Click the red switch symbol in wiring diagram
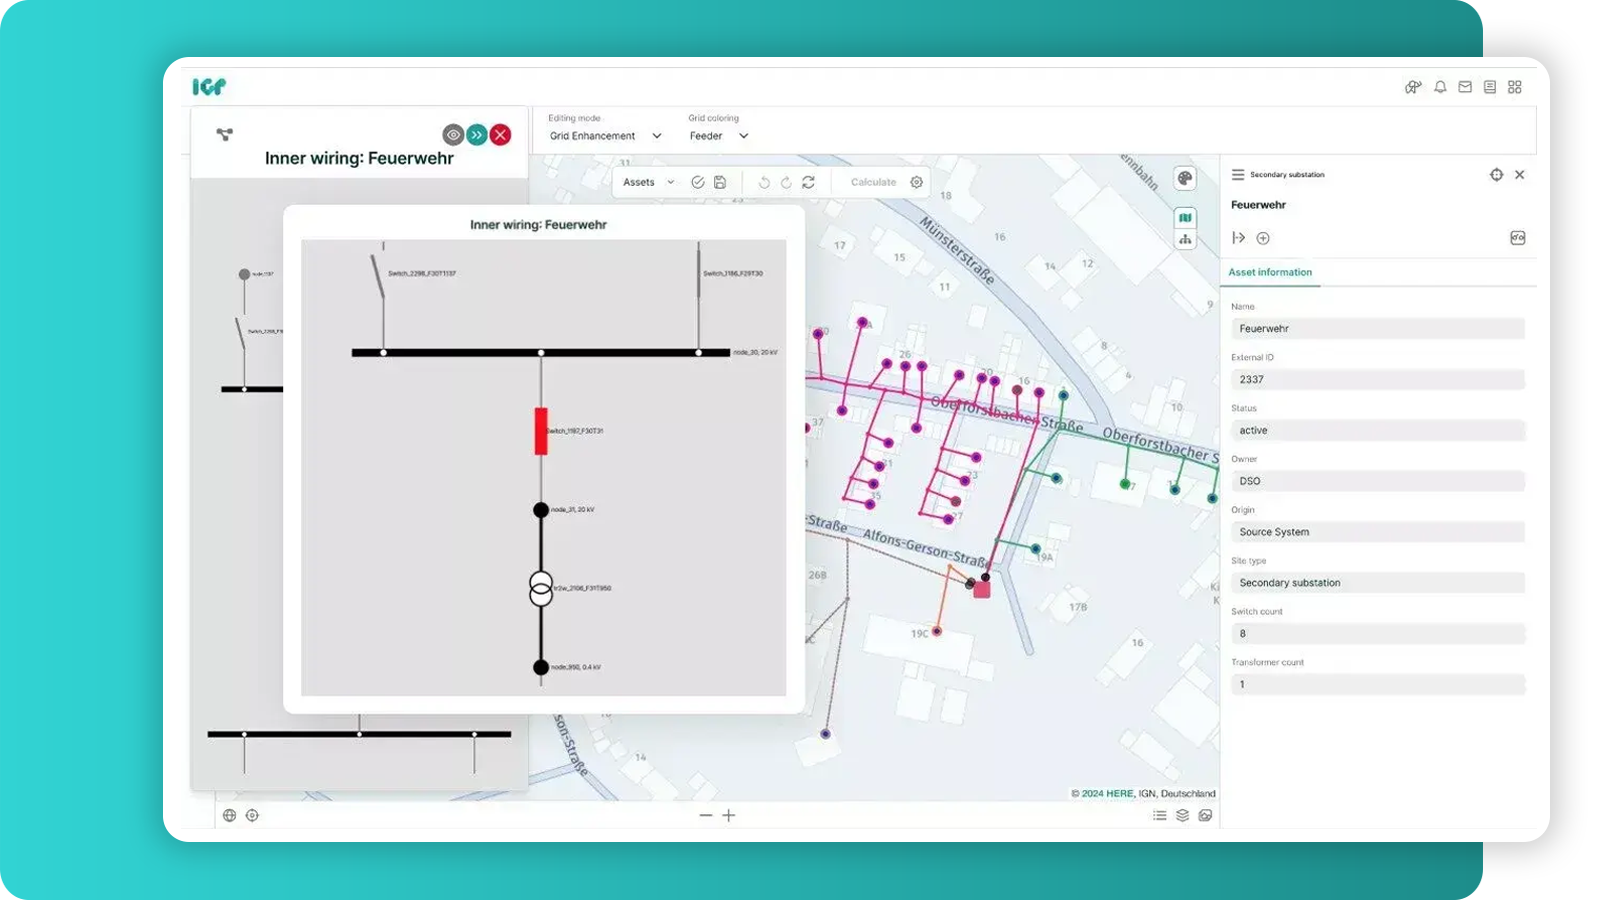Image resolution: width=1600 pixels, height=900 pixels. [x=541, y=431]
